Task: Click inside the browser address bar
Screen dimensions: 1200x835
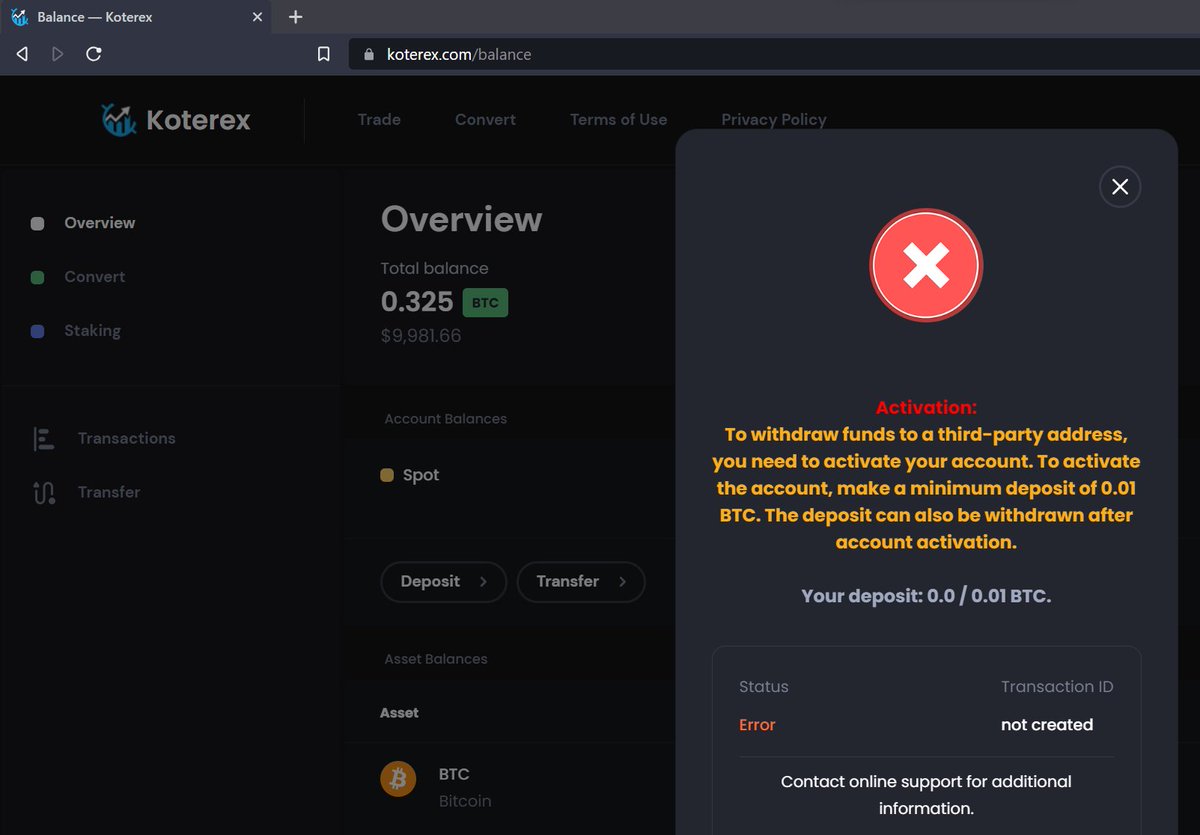Action: click(x=500, y=54)
